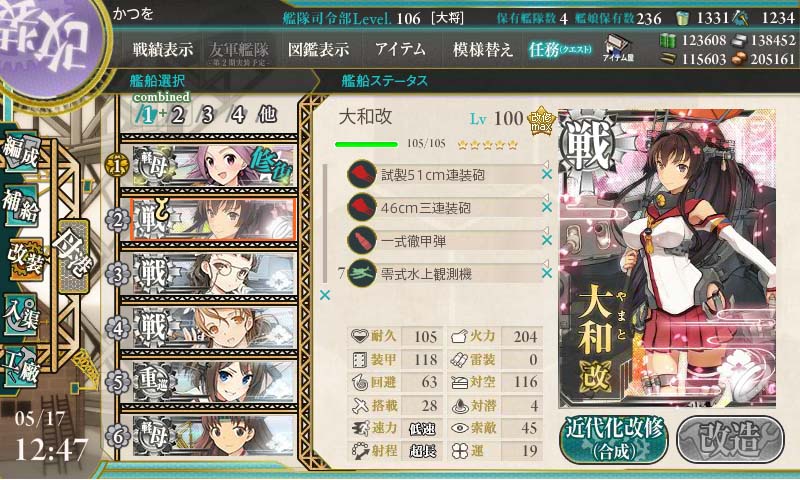Click the 近代化改修 modernization button

(614, 438)
